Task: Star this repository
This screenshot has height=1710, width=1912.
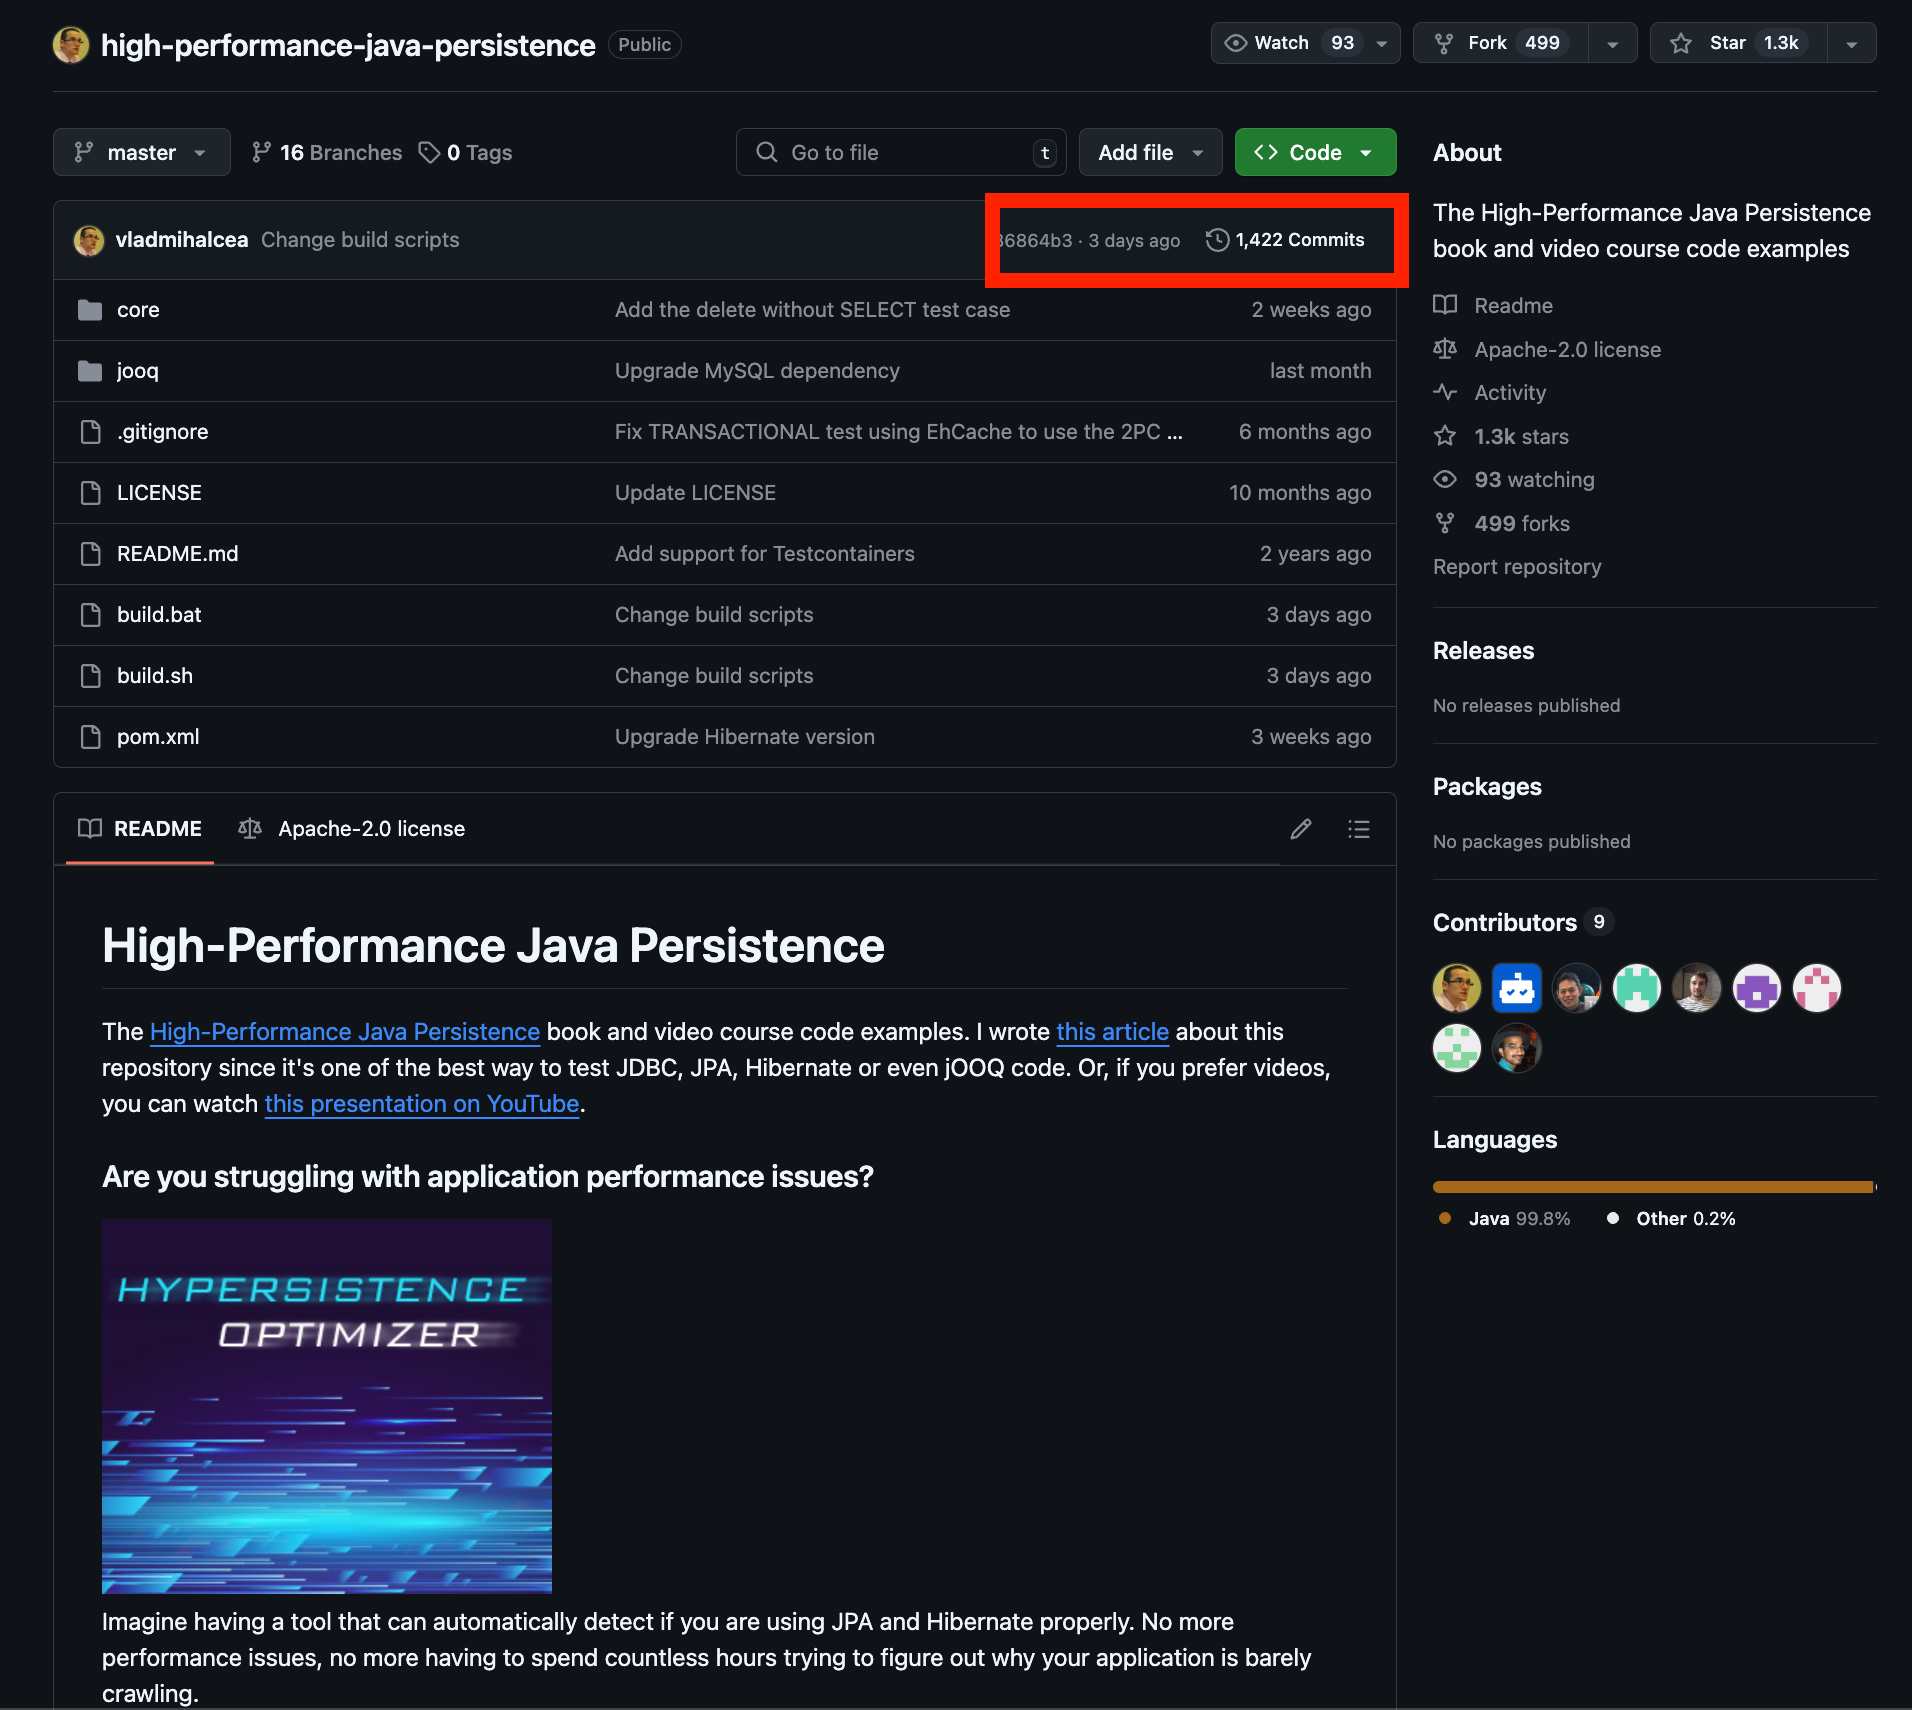Action: click(1739, 43)
